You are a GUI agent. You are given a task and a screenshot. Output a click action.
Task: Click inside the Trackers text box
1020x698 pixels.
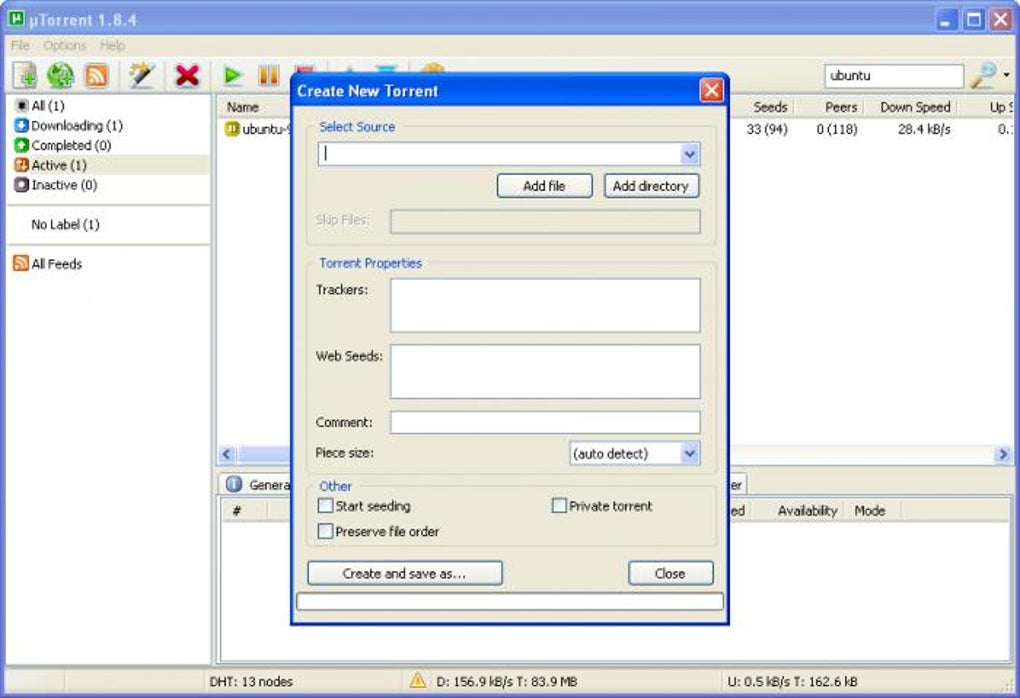click(x=545, y=305)
